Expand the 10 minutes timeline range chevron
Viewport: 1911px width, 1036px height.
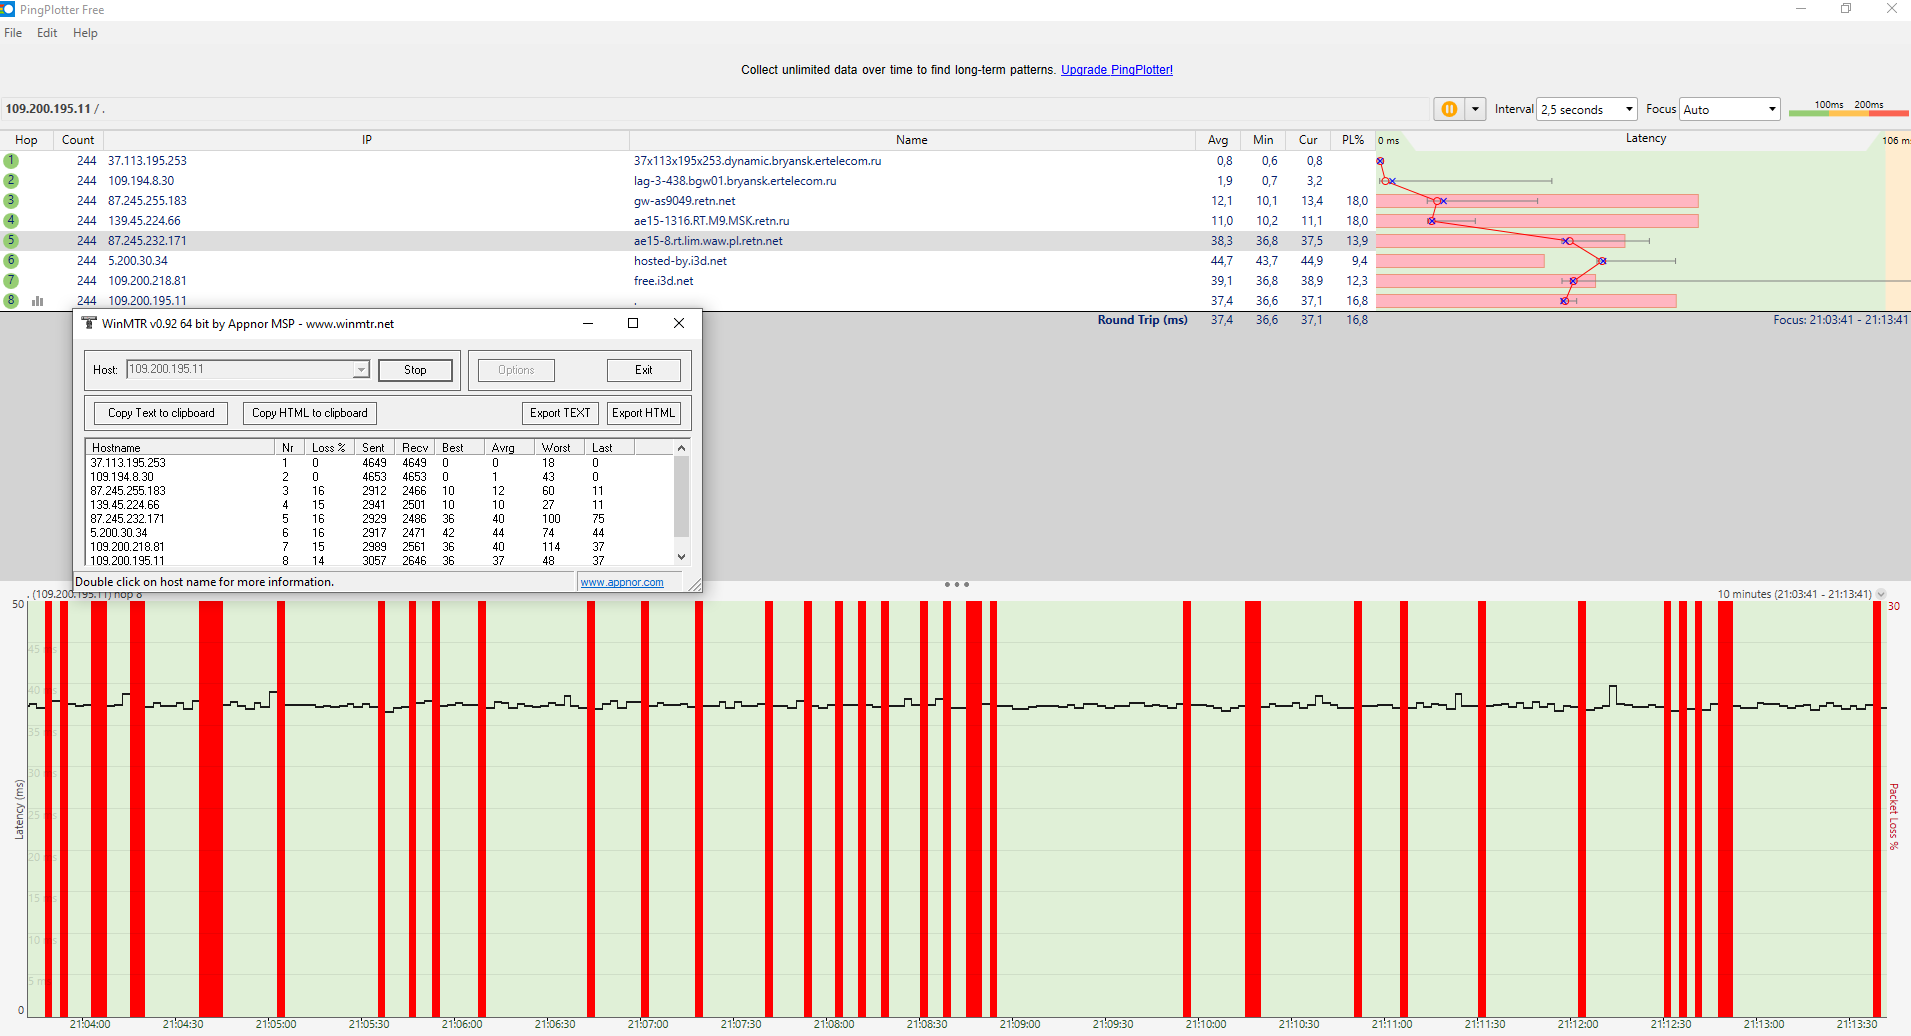click(1881, 594)
